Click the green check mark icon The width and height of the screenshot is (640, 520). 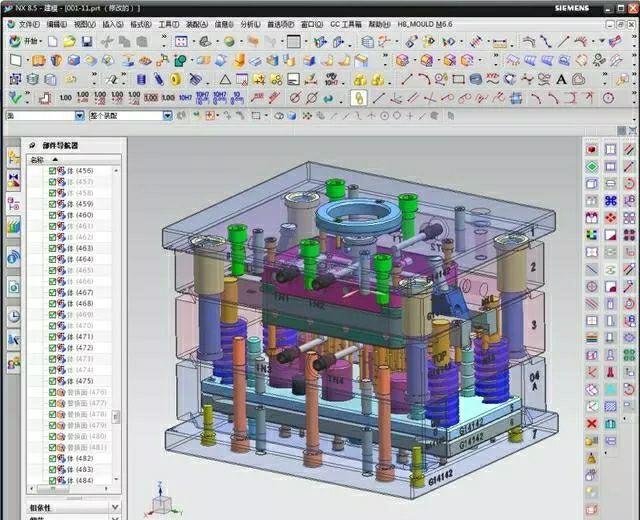15,98
